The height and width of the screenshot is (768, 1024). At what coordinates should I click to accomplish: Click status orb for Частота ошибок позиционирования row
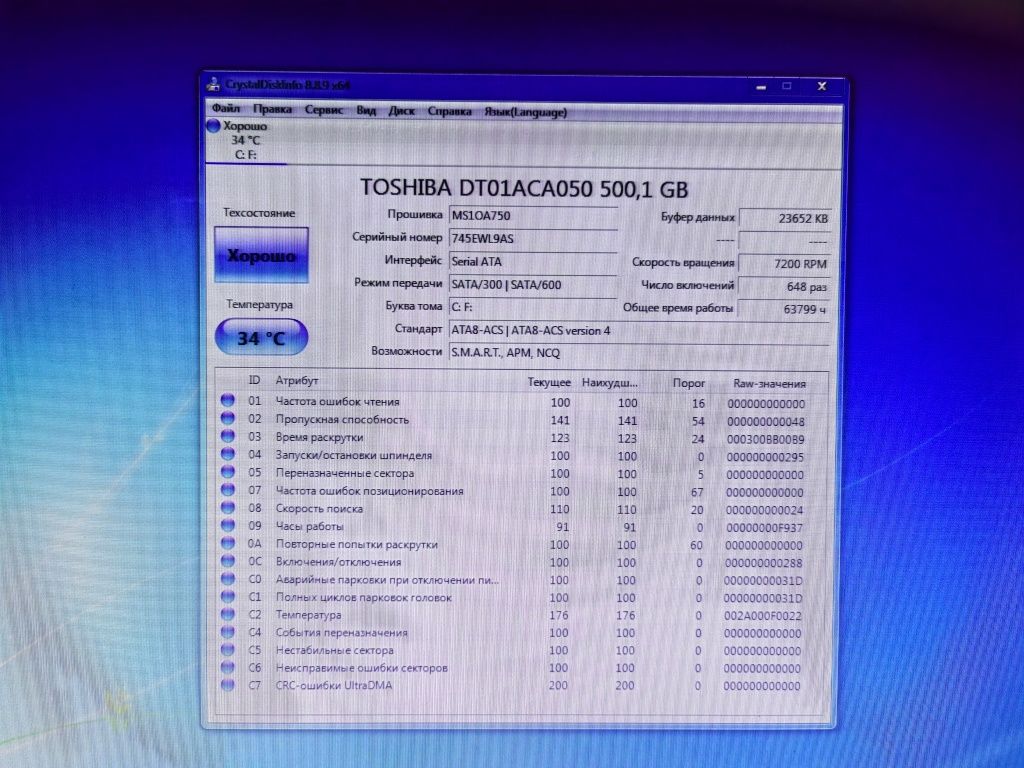pyautogui.click(x=228, y=489)
